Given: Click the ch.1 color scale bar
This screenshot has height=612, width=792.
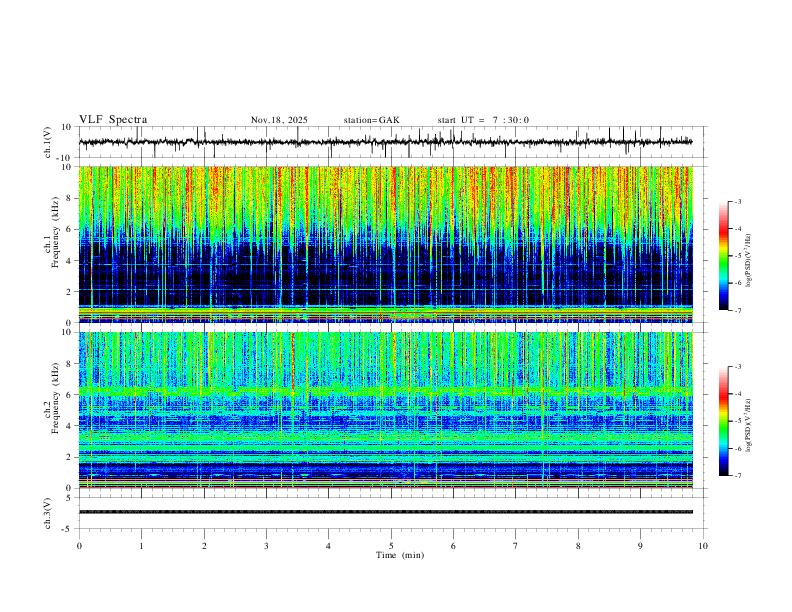Looking at the screenshot, I should [x=724, y=256].
